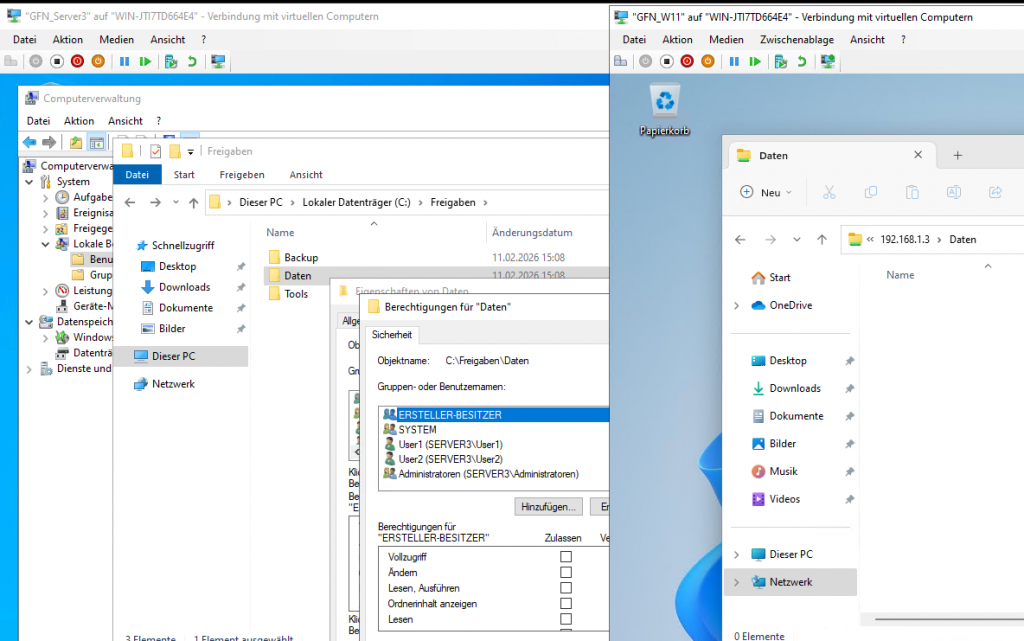This screenshot has height=641, width=1024.
Task: Switch to the Freigeben ribbon tab
Action: click(x=242, y=174)
